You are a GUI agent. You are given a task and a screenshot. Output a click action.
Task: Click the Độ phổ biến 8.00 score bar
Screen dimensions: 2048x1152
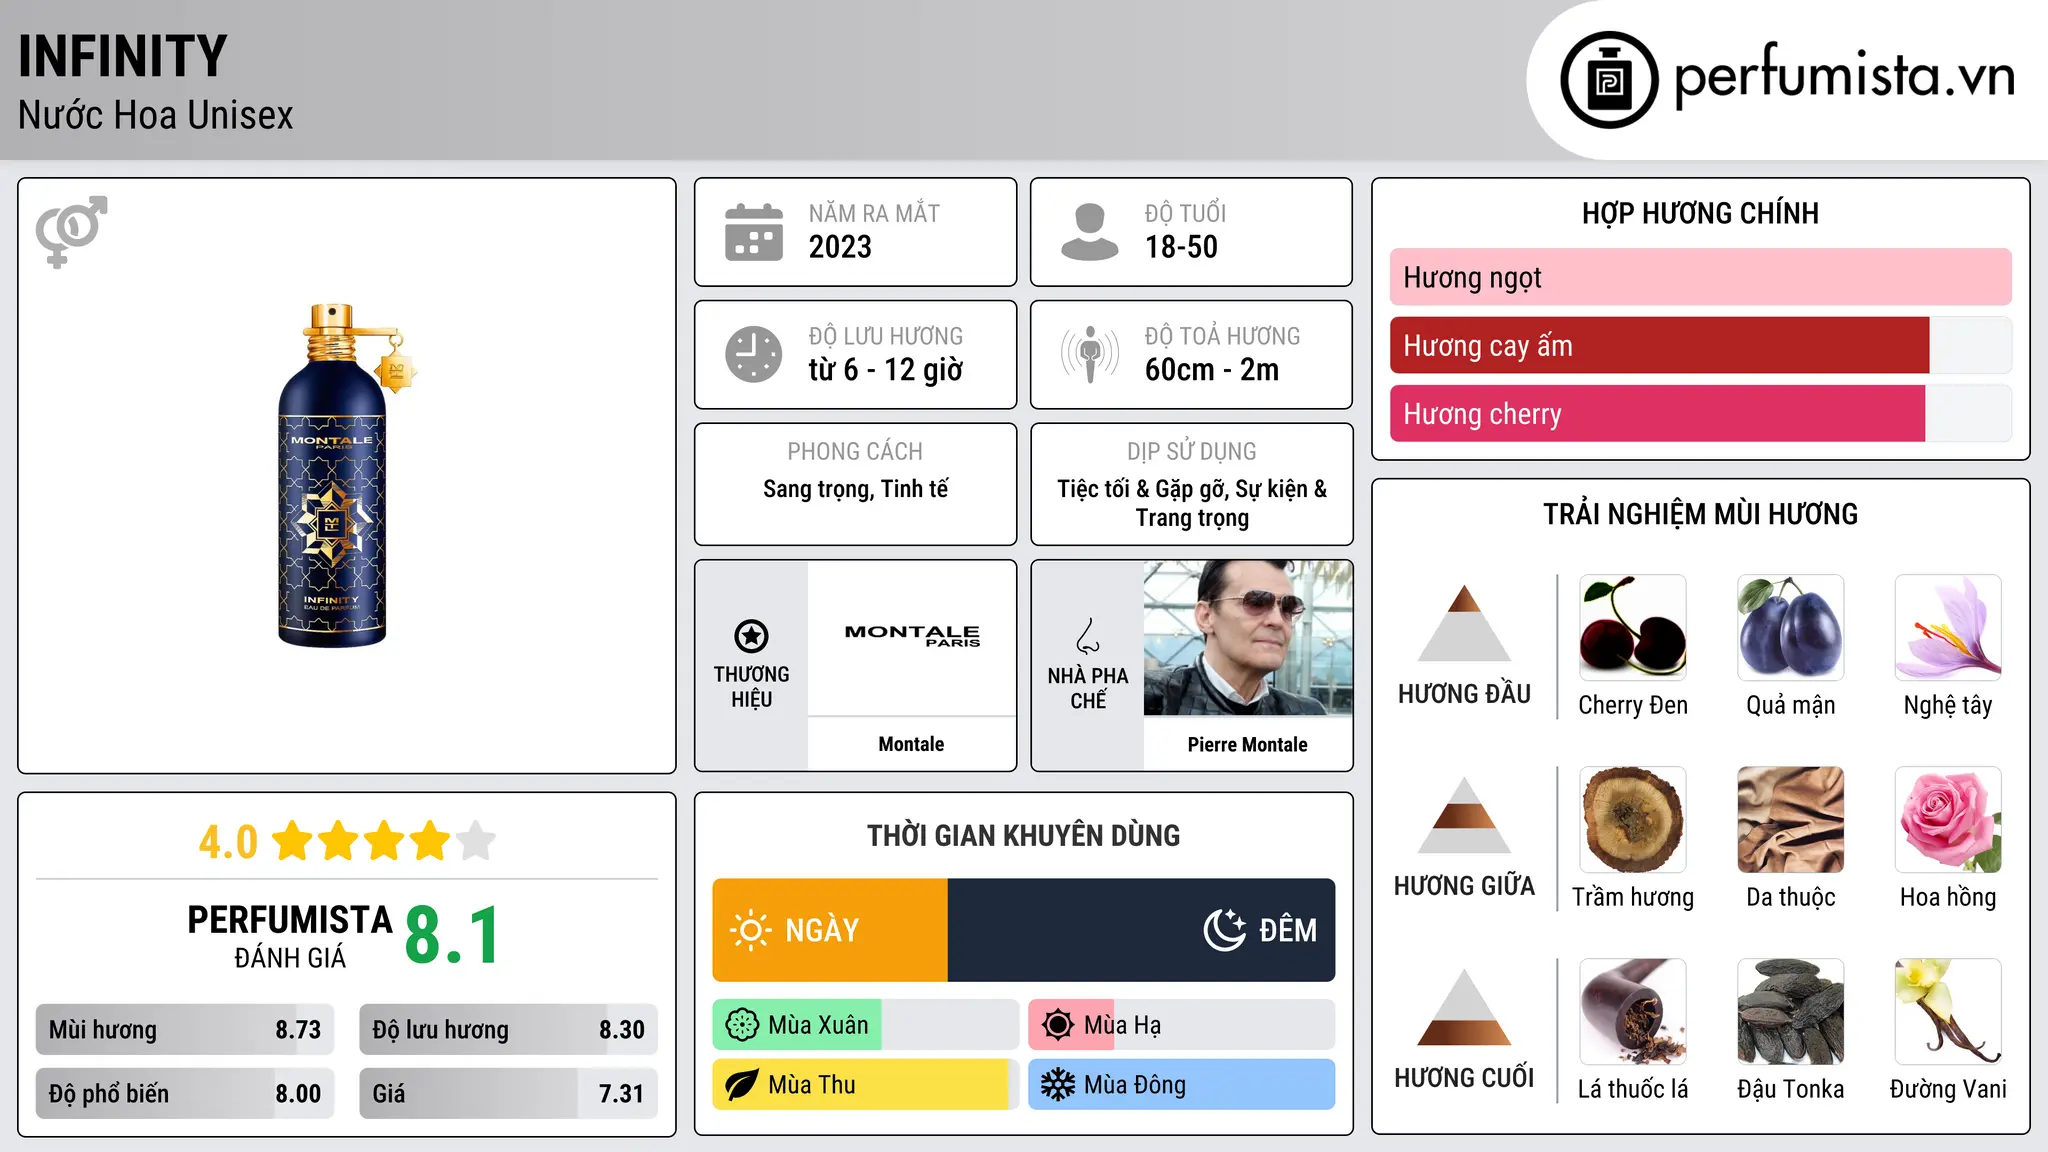tap(184, 1093)
